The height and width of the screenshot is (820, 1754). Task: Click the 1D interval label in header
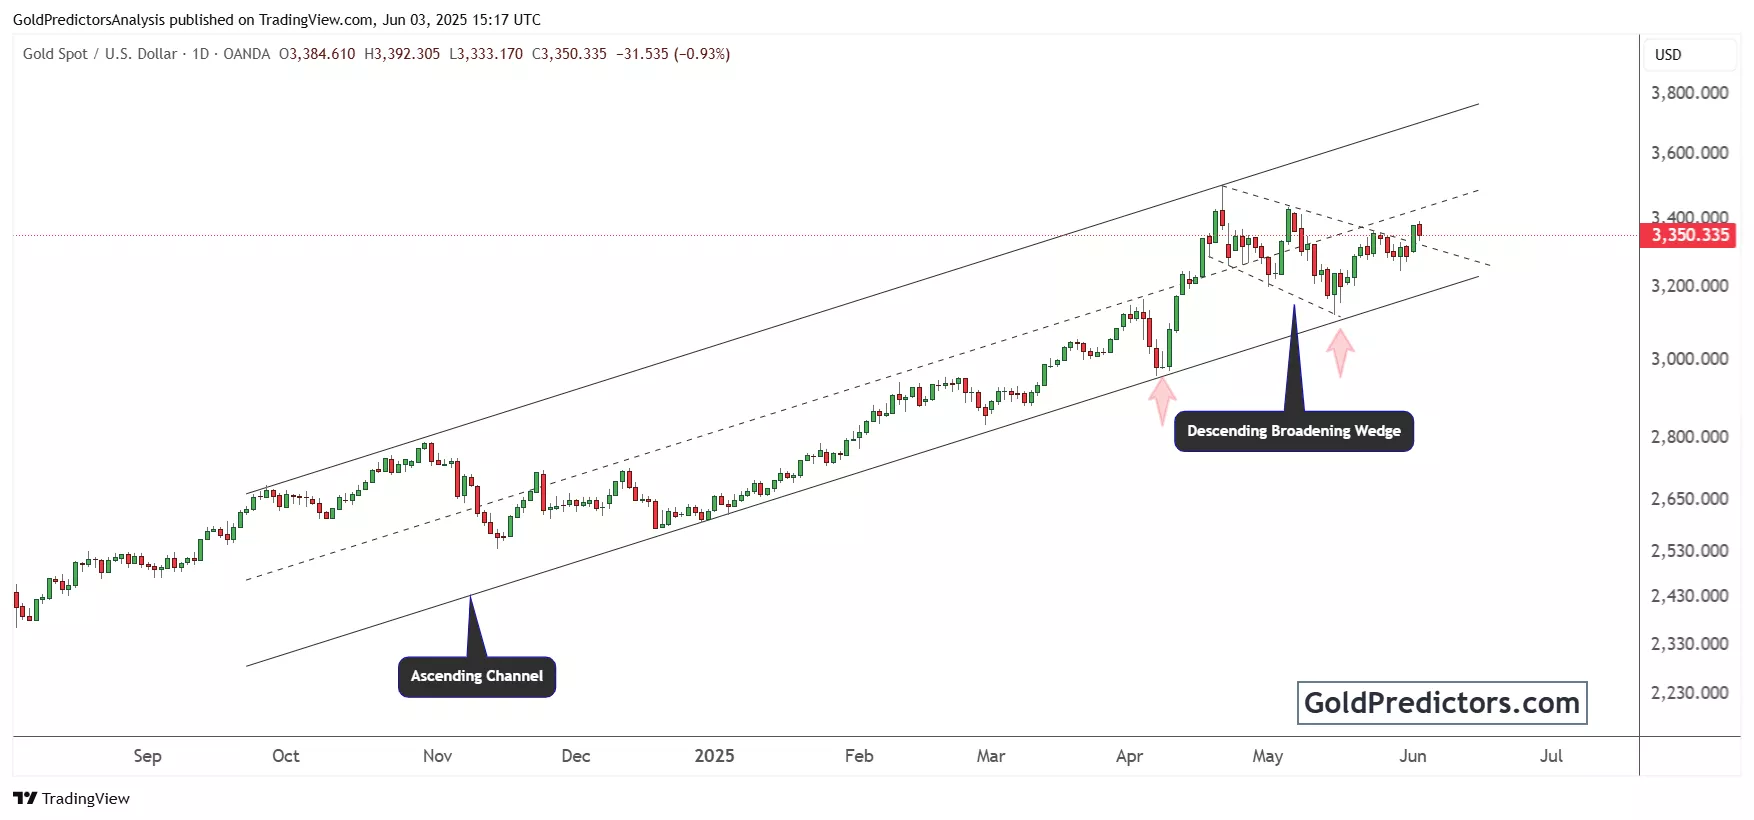pos(201,54)
